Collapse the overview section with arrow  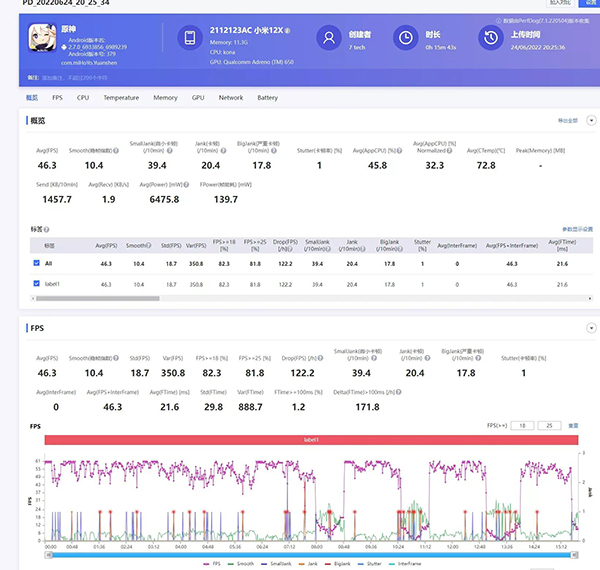[x=590, y=120]
